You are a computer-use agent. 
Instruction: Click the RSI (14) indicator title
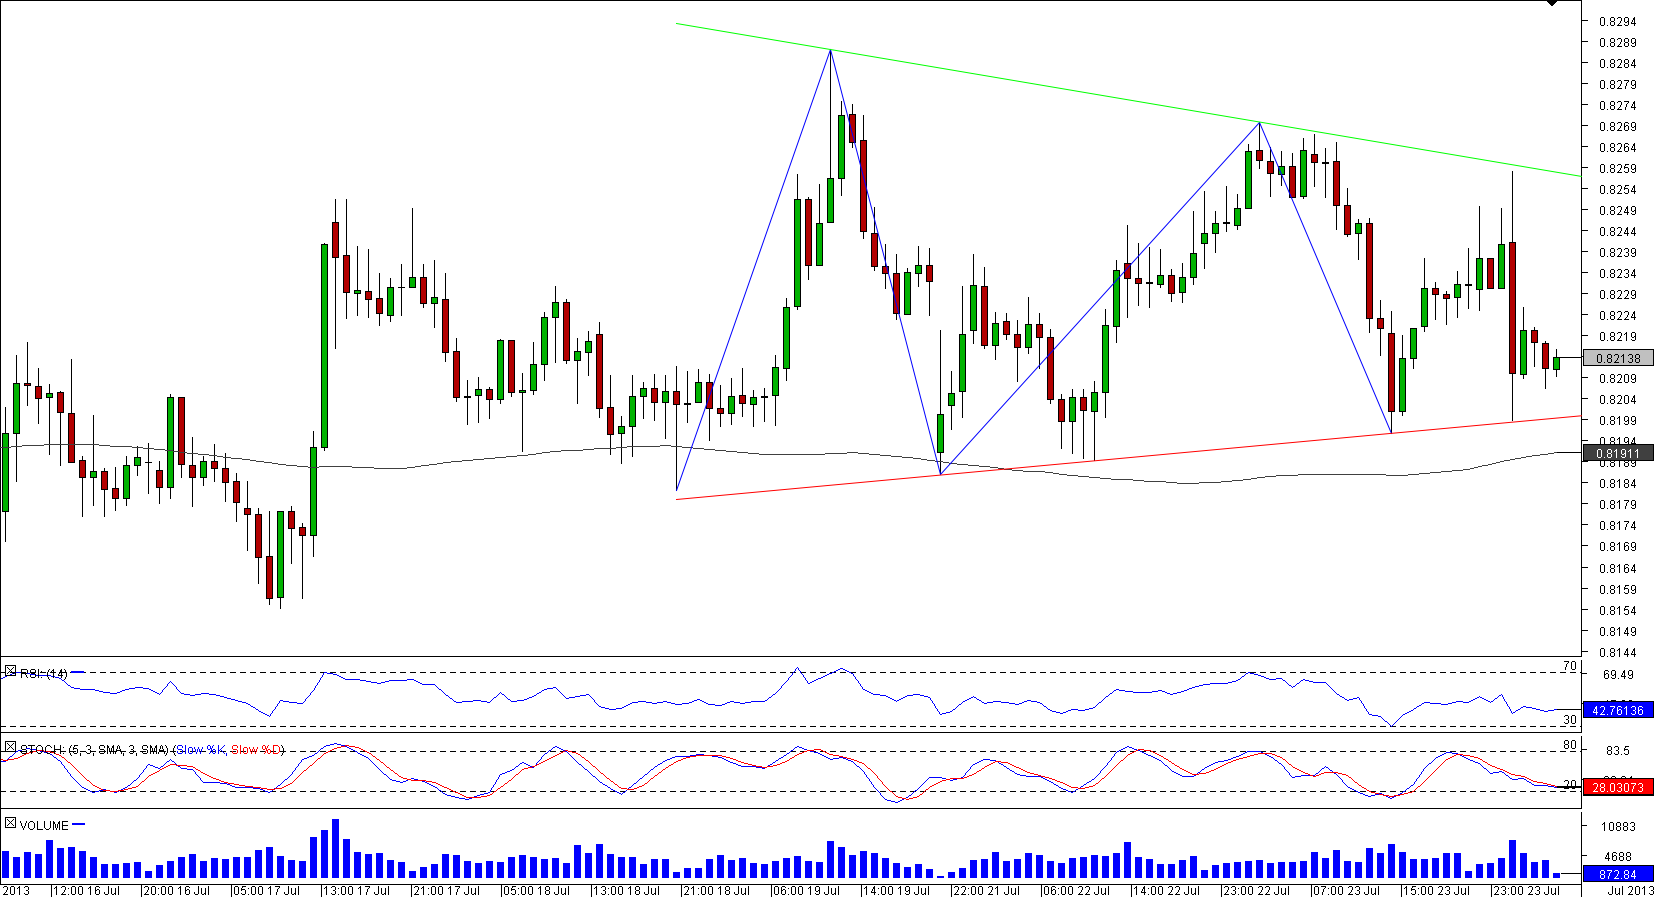coord(43,674)
